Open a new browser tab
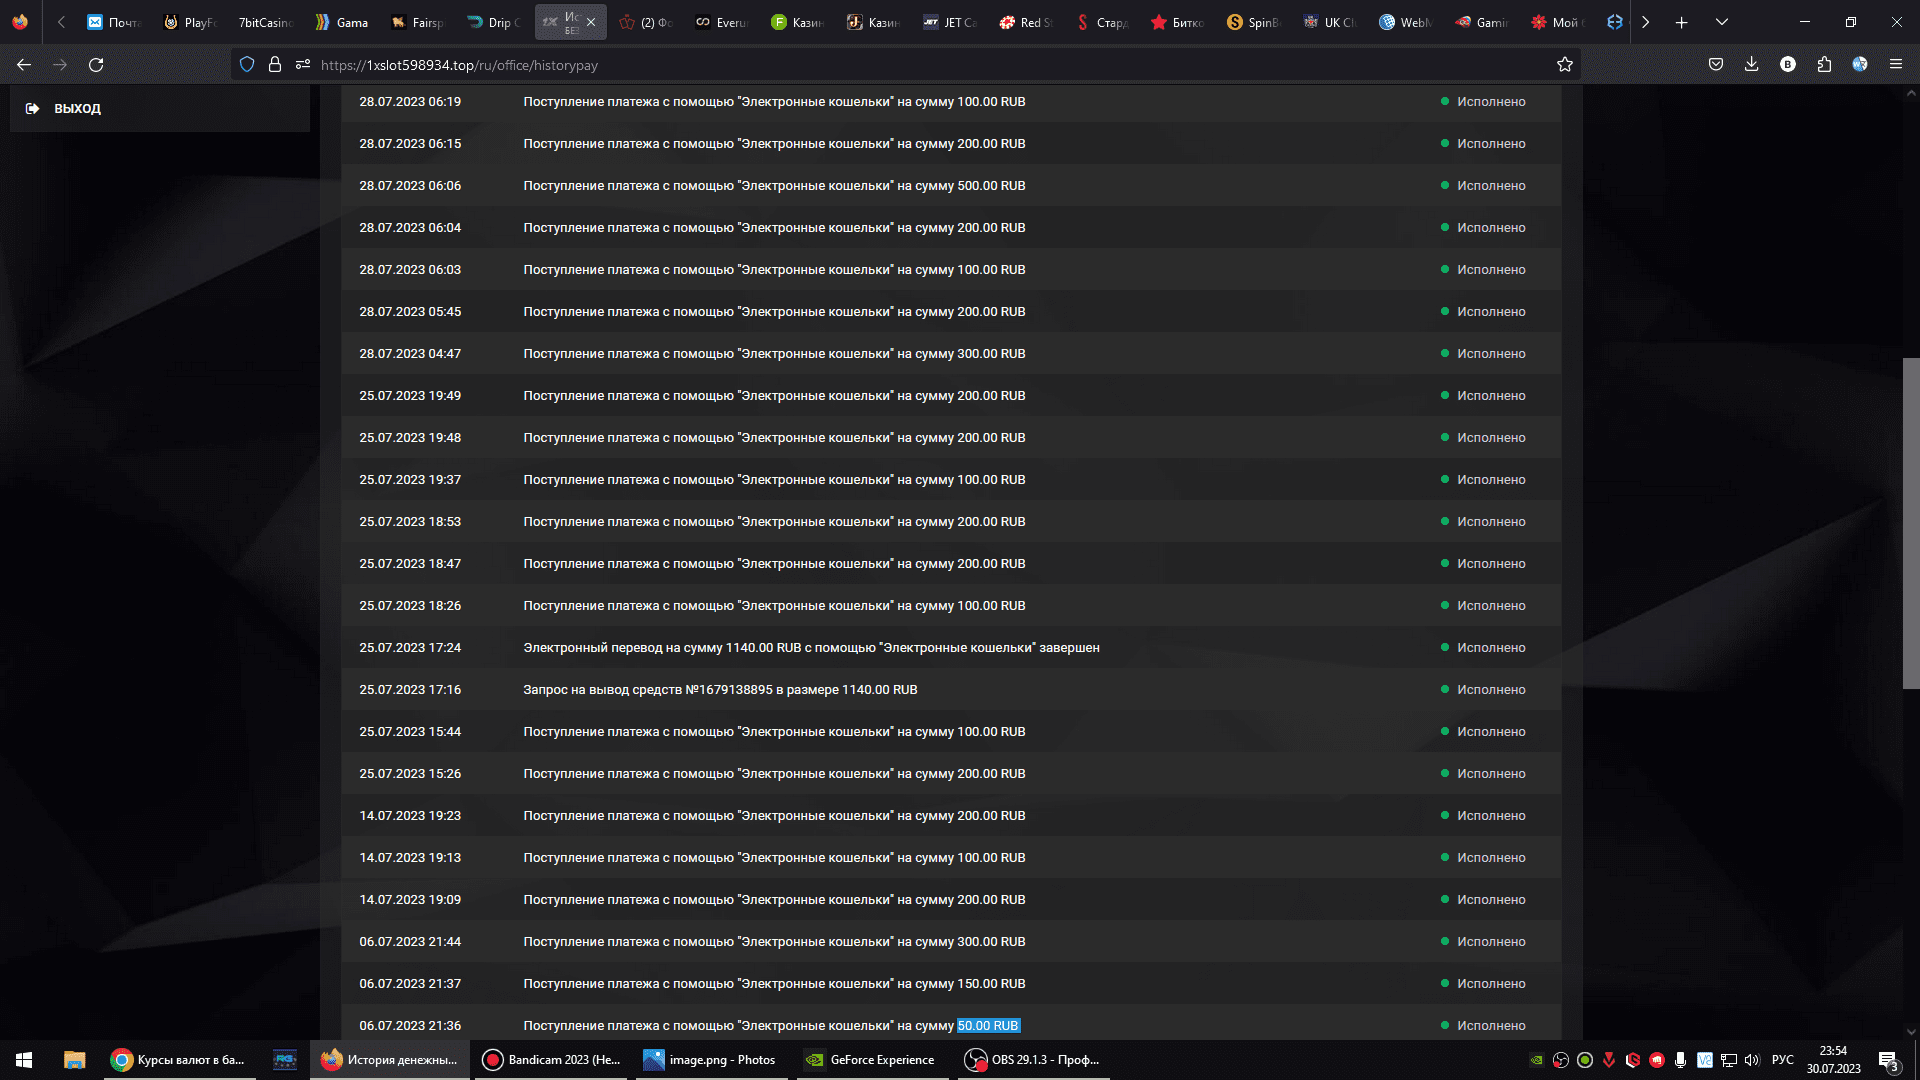Image resolution: width=1920 pixels, height=1080 pixels. tap(1682, 22)
